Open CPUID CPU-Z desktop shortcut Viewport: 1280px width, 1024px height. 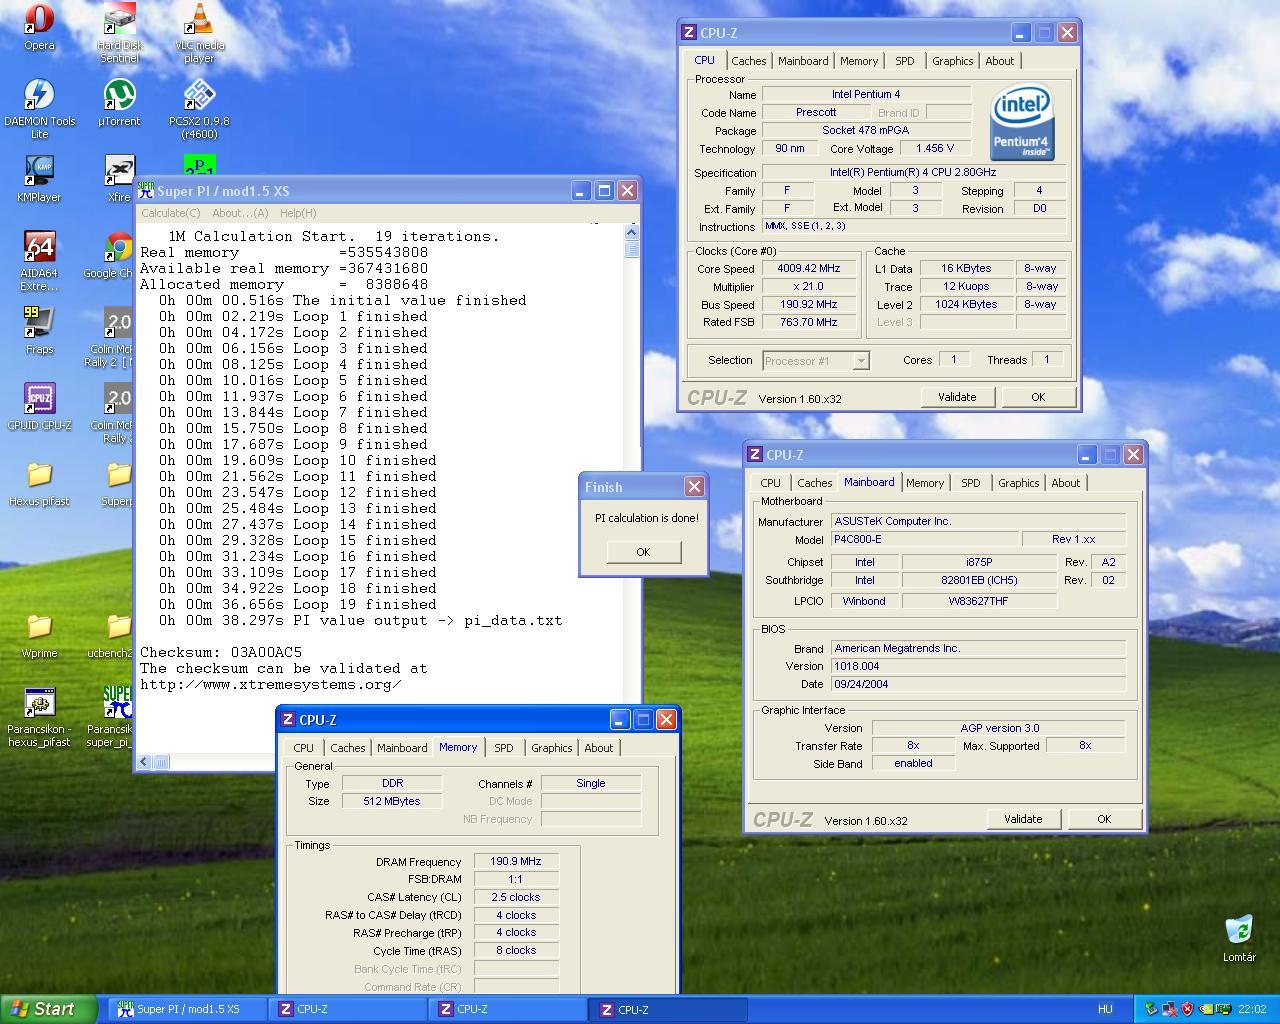point(39,407)
